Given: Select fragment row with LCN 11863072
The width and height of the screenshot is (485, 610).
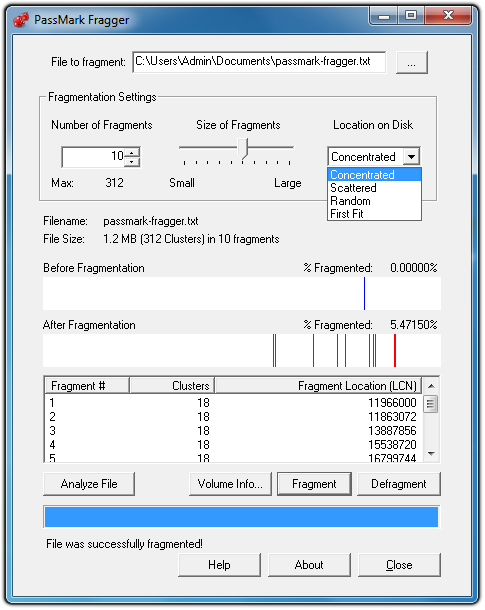Looking at the screenshot, I should click(x=233, y=417).
